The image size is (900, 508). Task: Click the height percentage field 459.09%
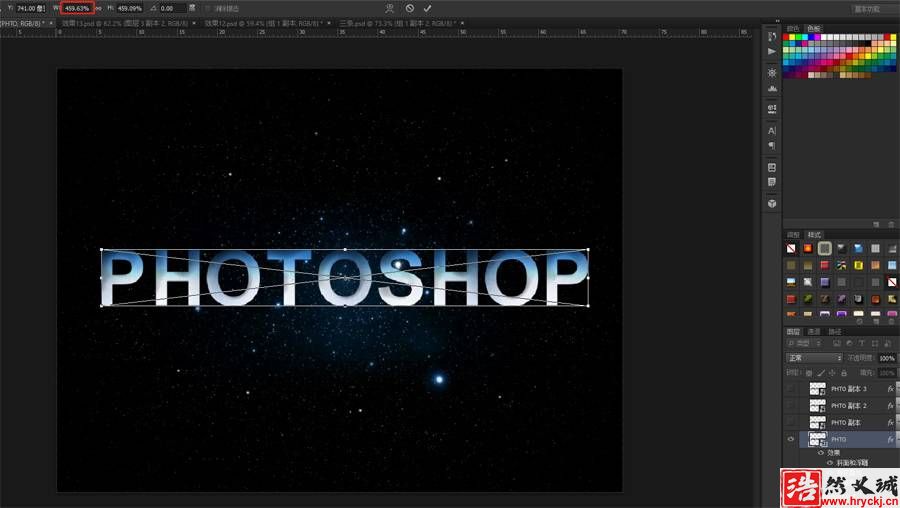130,8
